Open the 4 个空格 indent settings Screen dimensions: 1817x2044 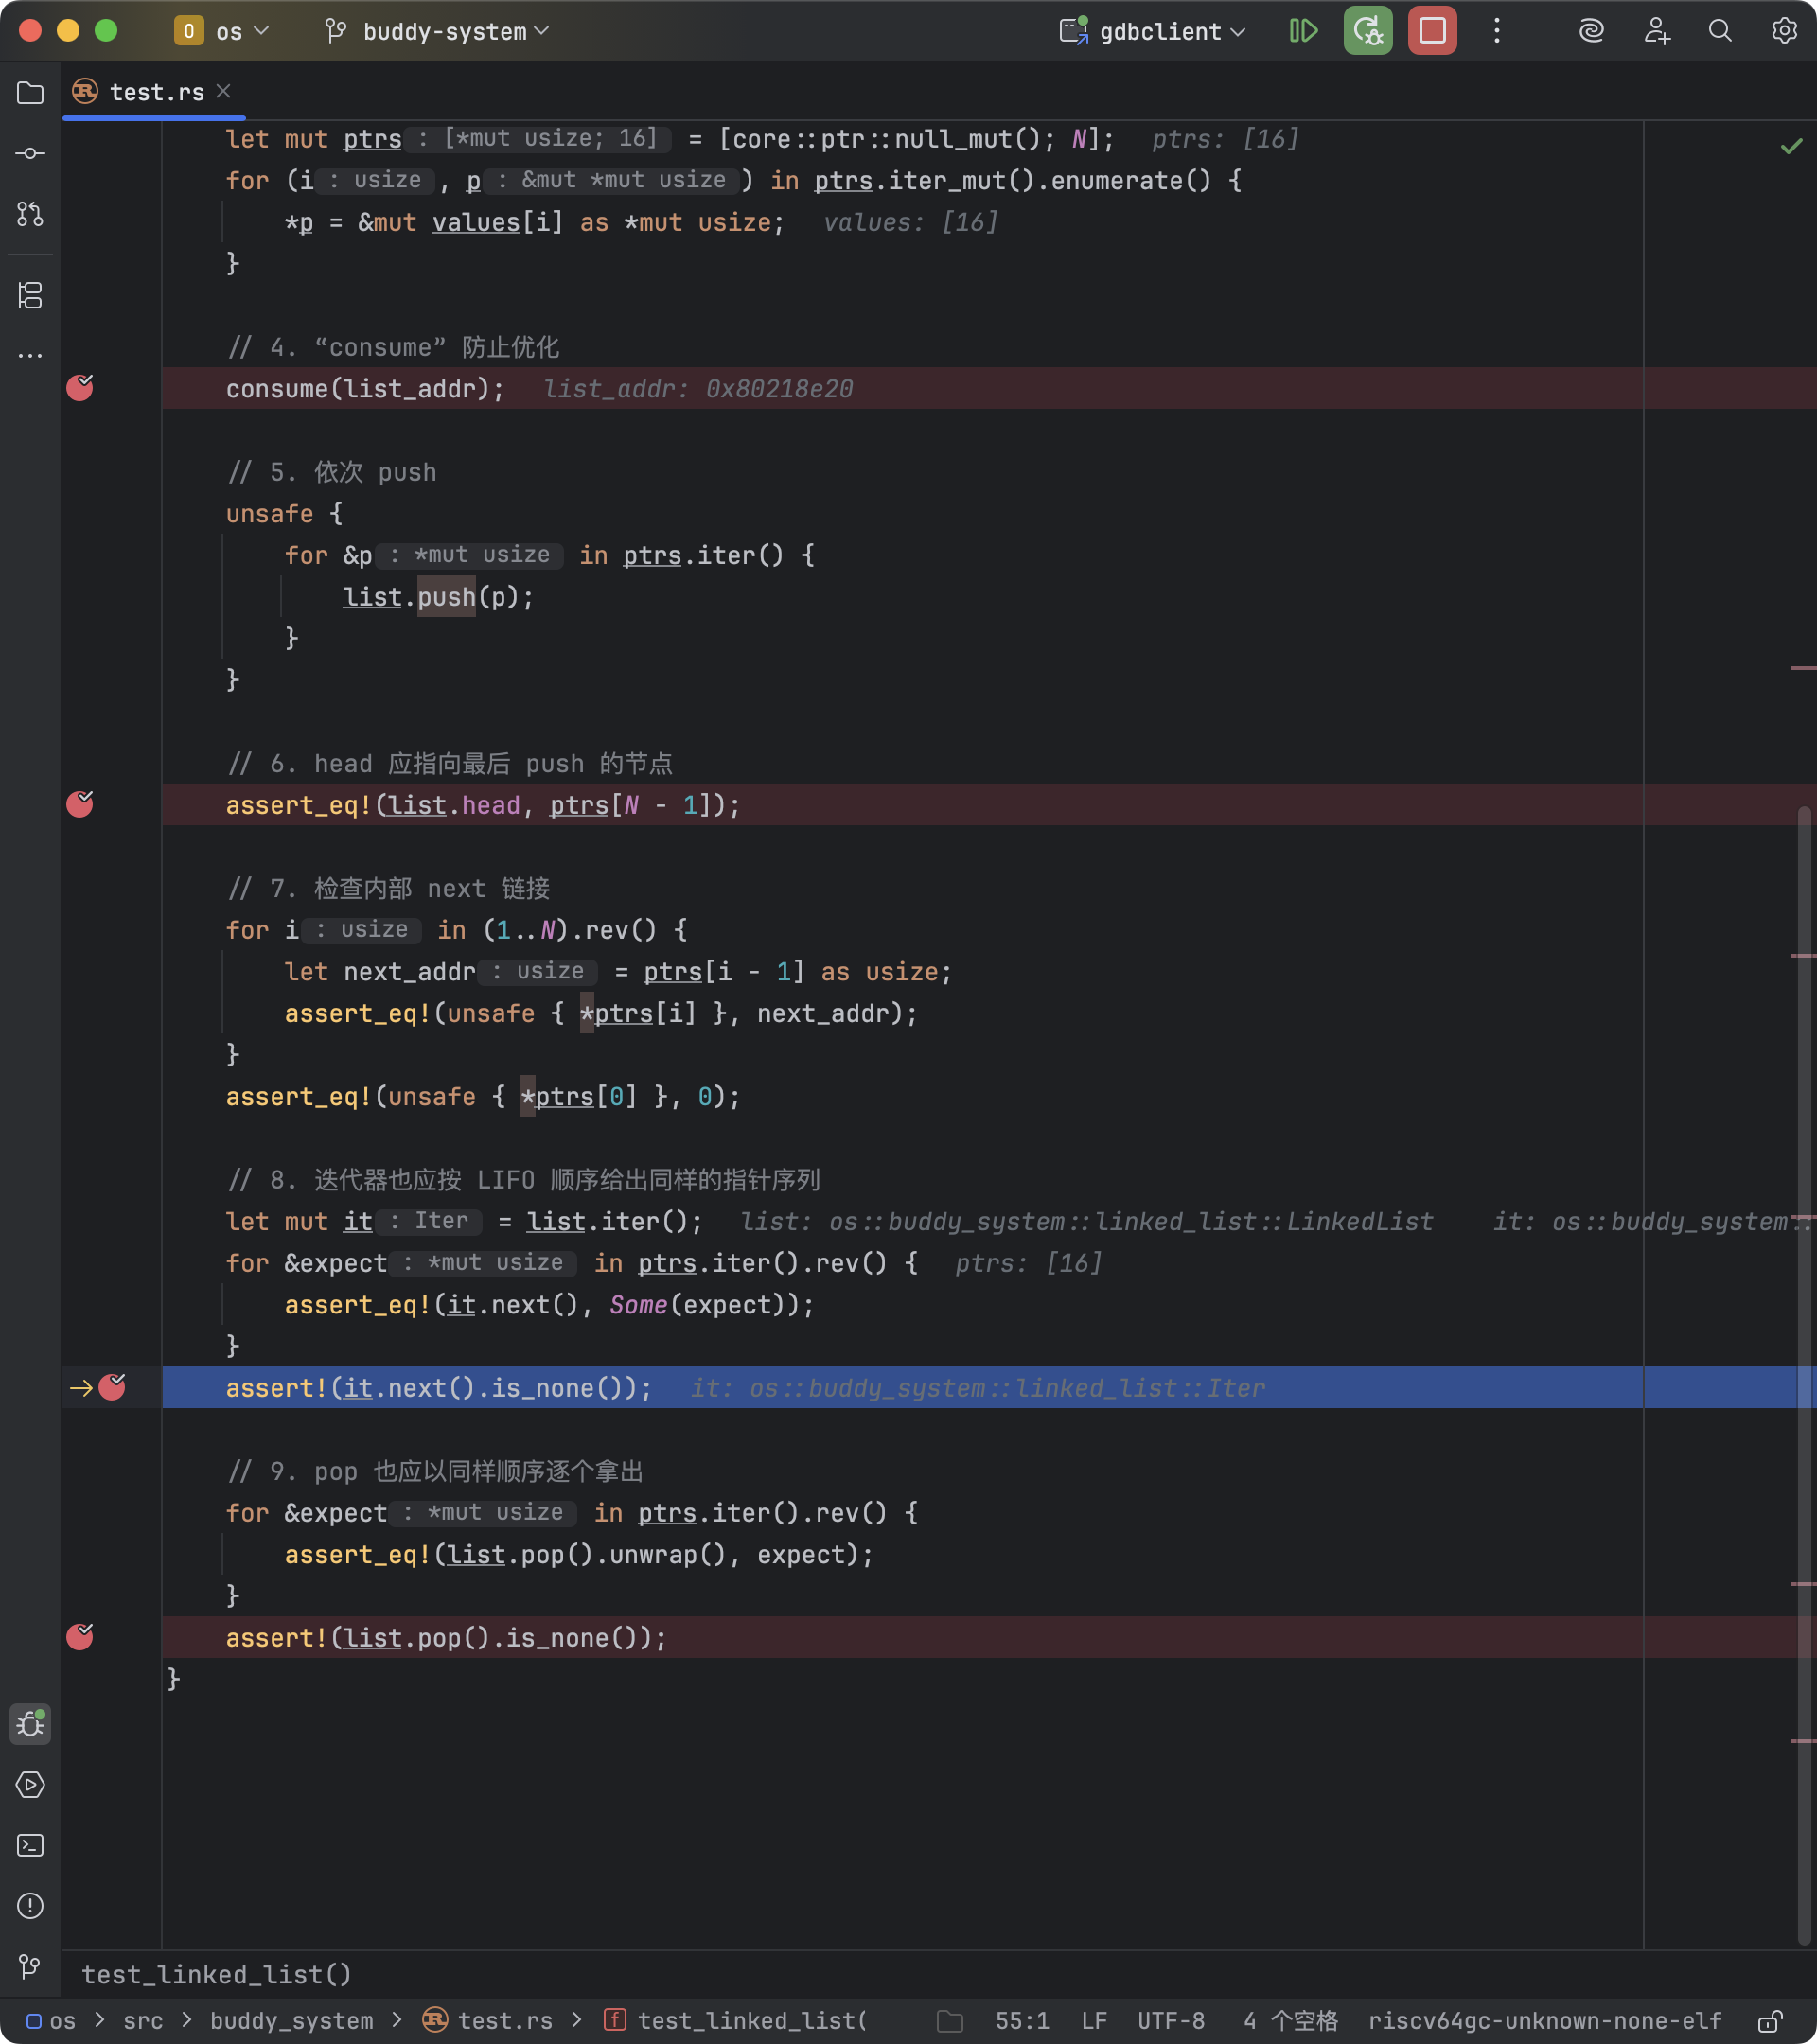coord(1290,2021)
